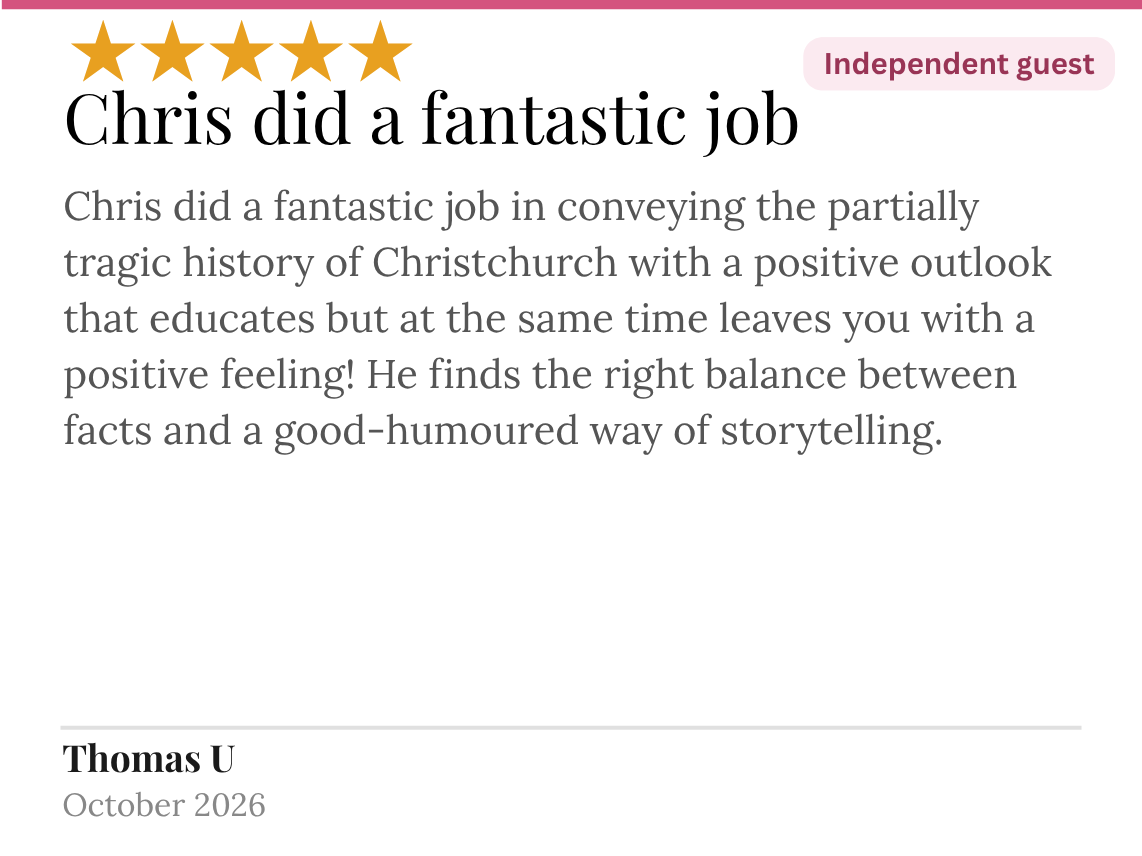This screenshot has height=856, width=1142.
Task: Click the October 2026 review date
Action: click(164, 805)
